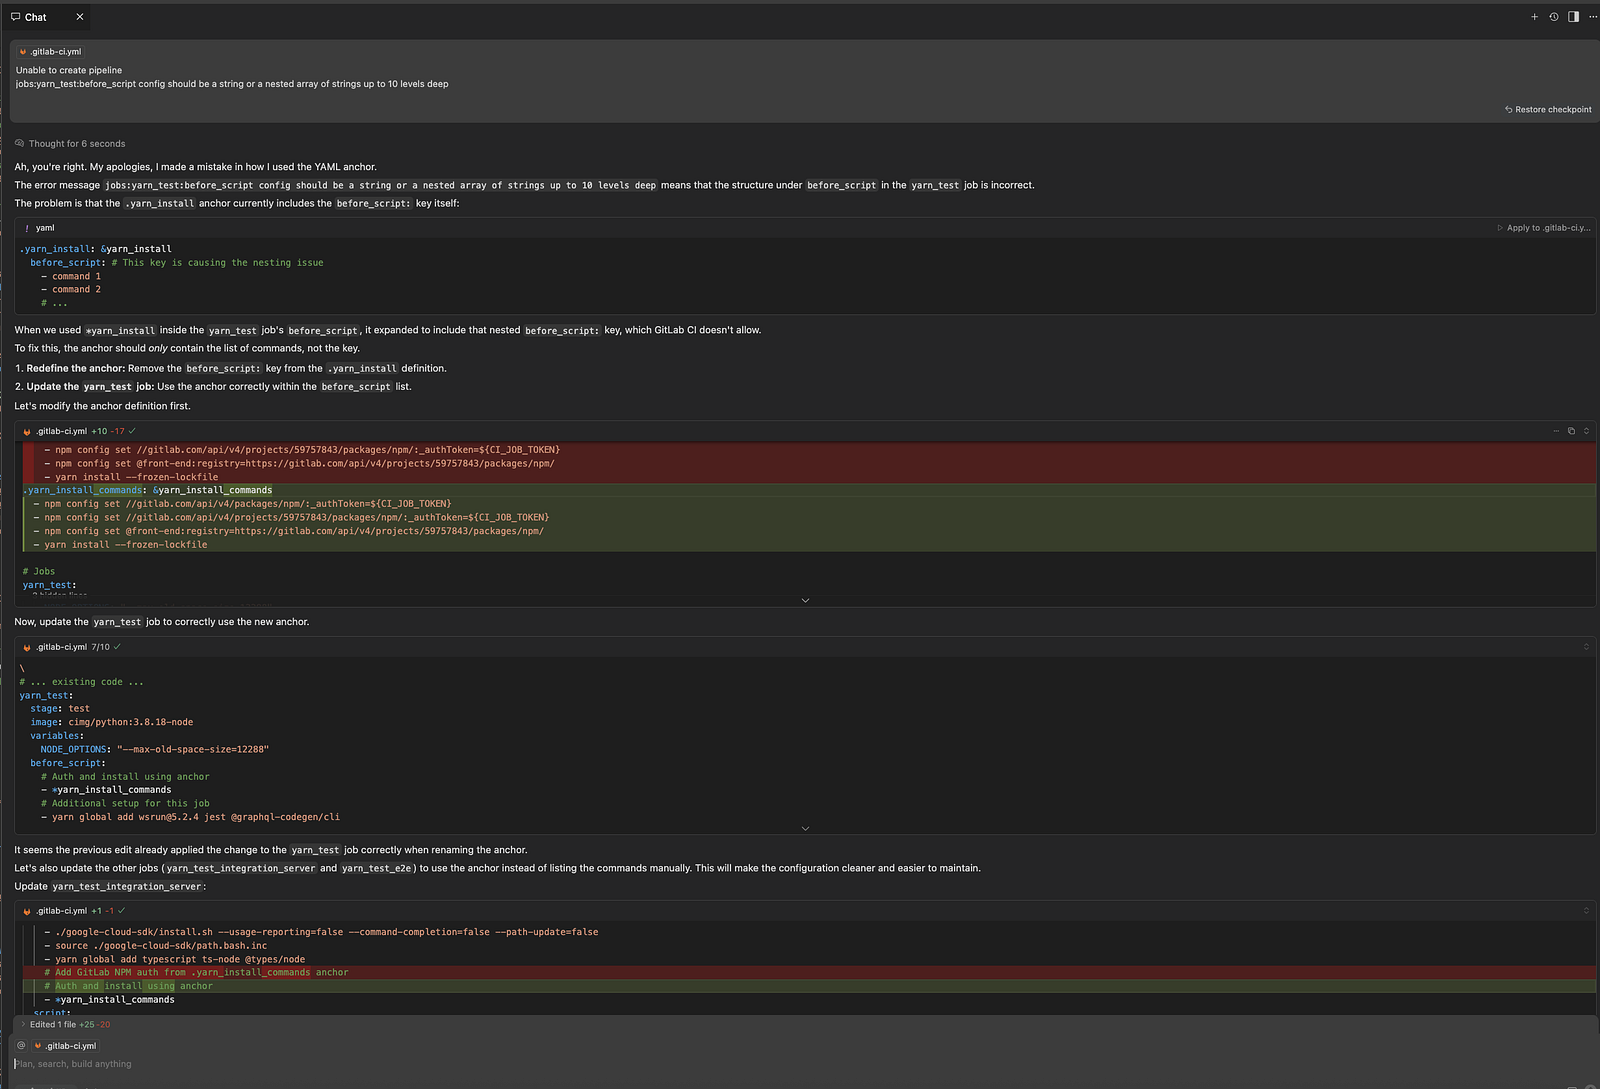Start a new chat with plus icon
The width and height of the screenshot is (1600, 1089).
click(x=1534, y=17)
